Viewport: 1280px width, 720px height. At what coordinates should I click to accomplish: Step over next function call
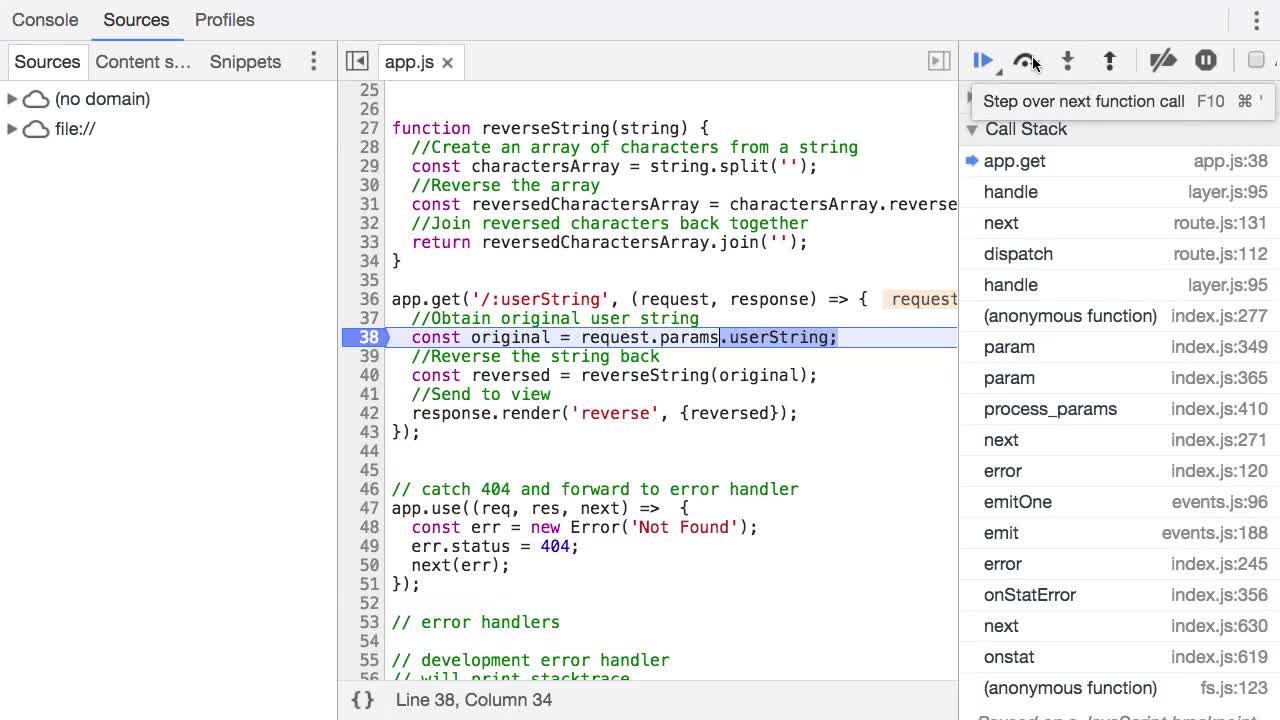coord(1026,61)
